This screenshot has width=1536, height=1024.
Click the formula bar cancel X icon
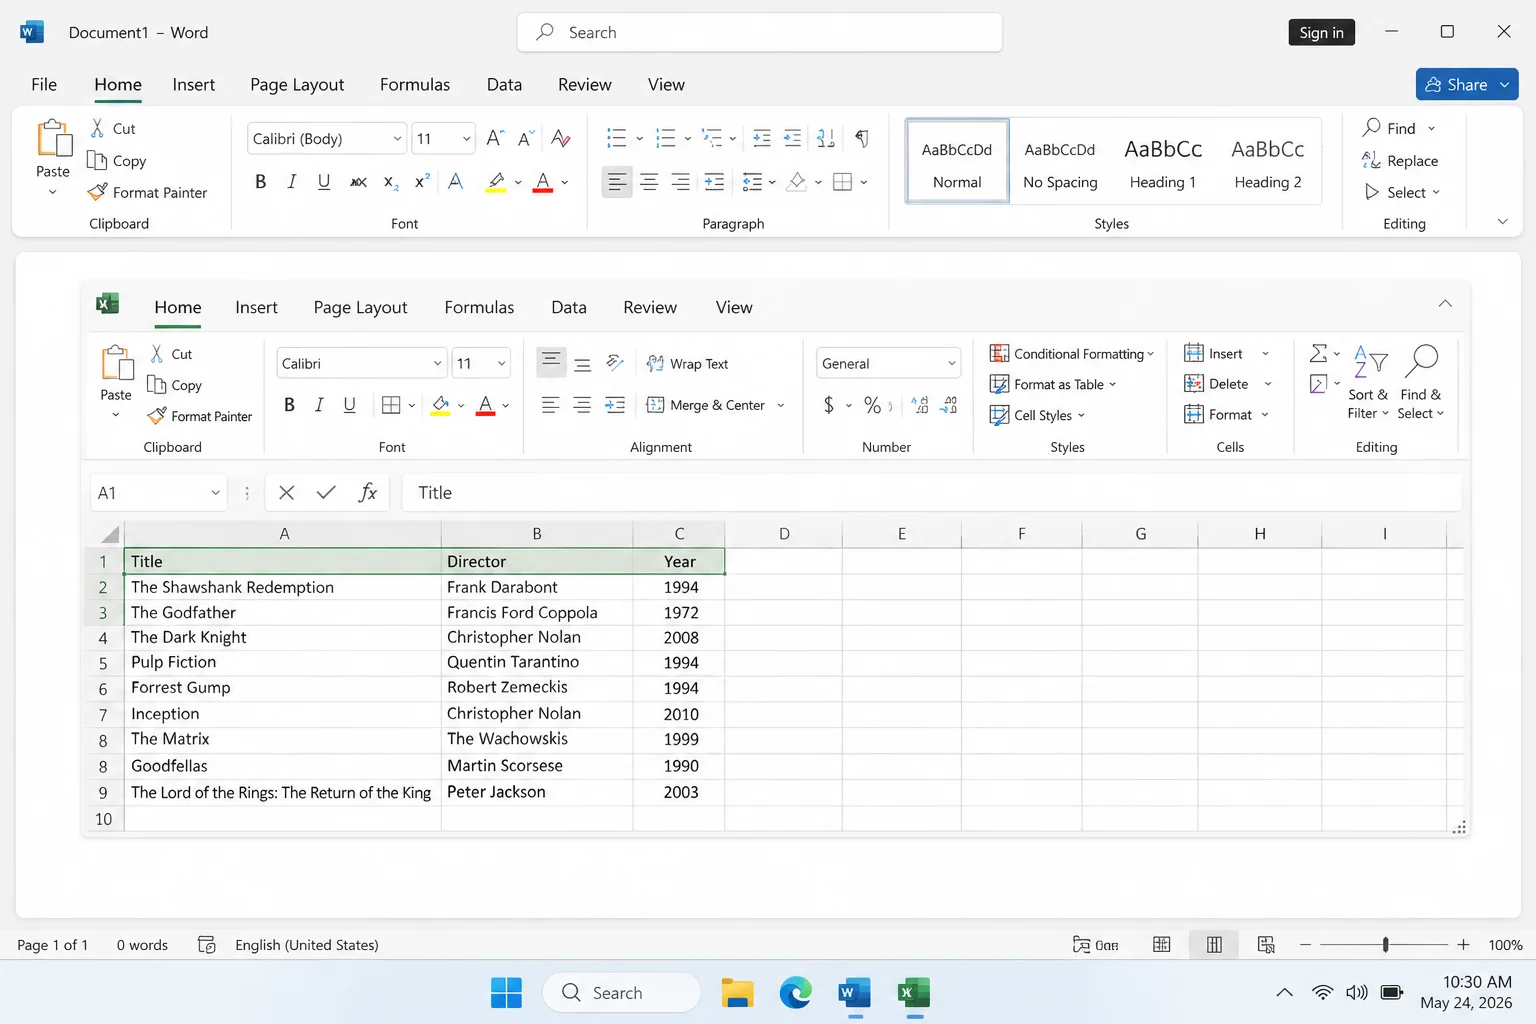(x=287, y=492)
